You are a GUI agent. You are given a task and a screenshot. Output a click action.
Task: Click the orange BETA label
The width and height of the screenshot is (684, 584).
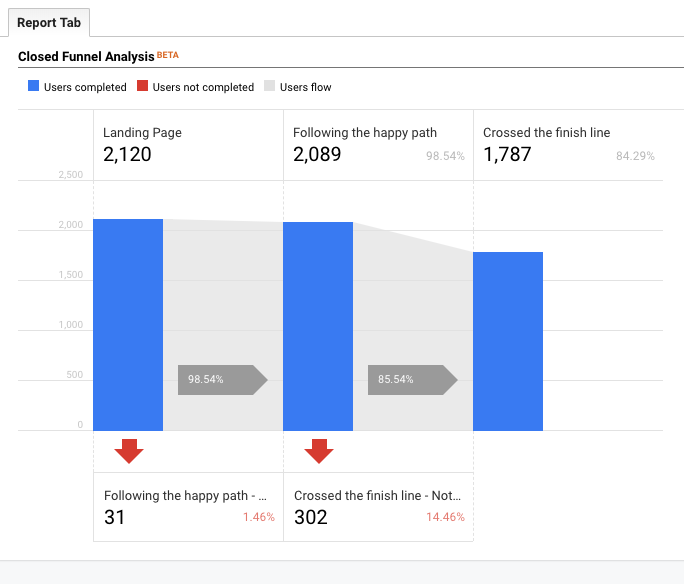pos(168,55)
